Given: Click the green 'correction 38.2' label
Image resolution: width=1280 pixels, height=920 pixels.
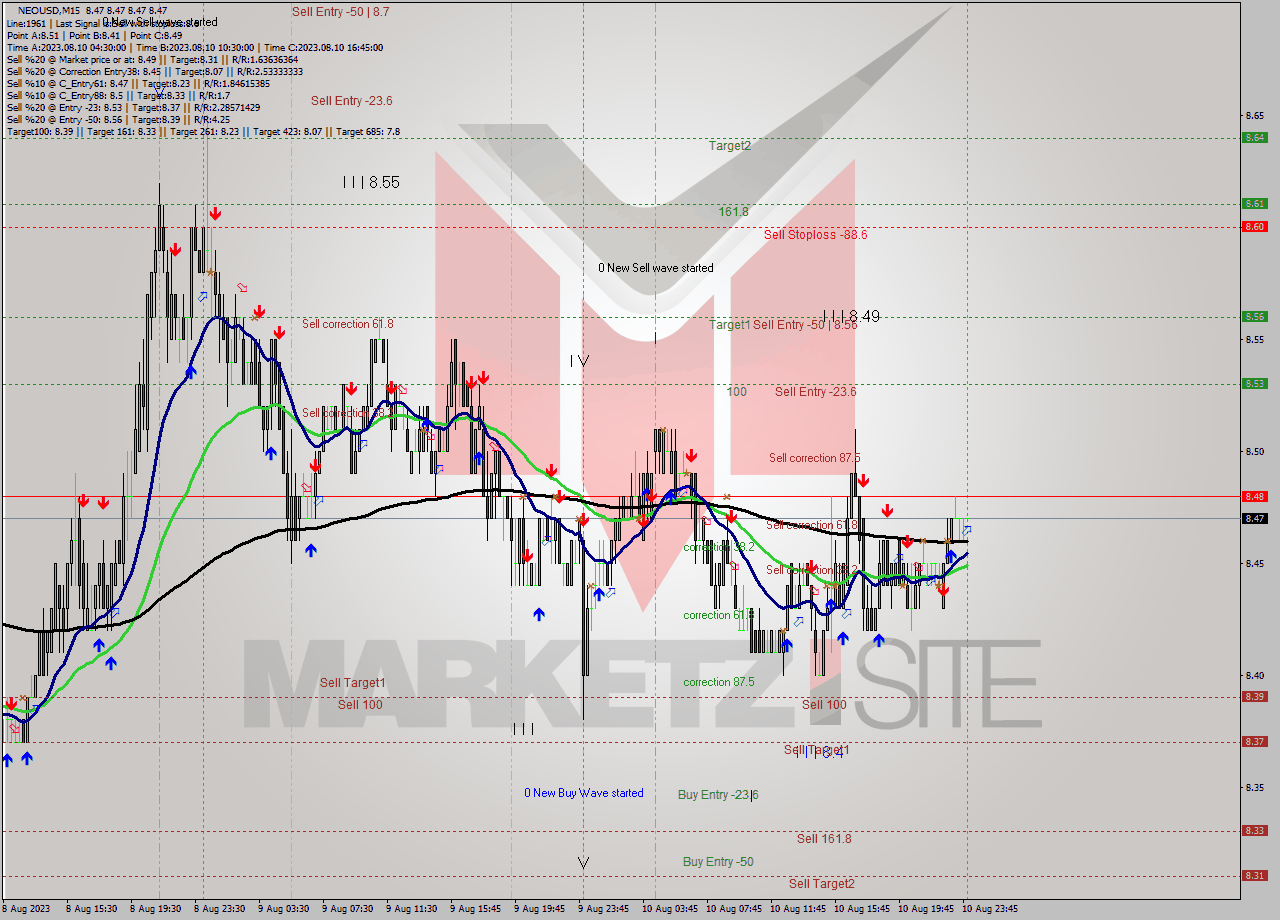Looking at the screenshot, I should pyautogui.click(x=719, y=548).
